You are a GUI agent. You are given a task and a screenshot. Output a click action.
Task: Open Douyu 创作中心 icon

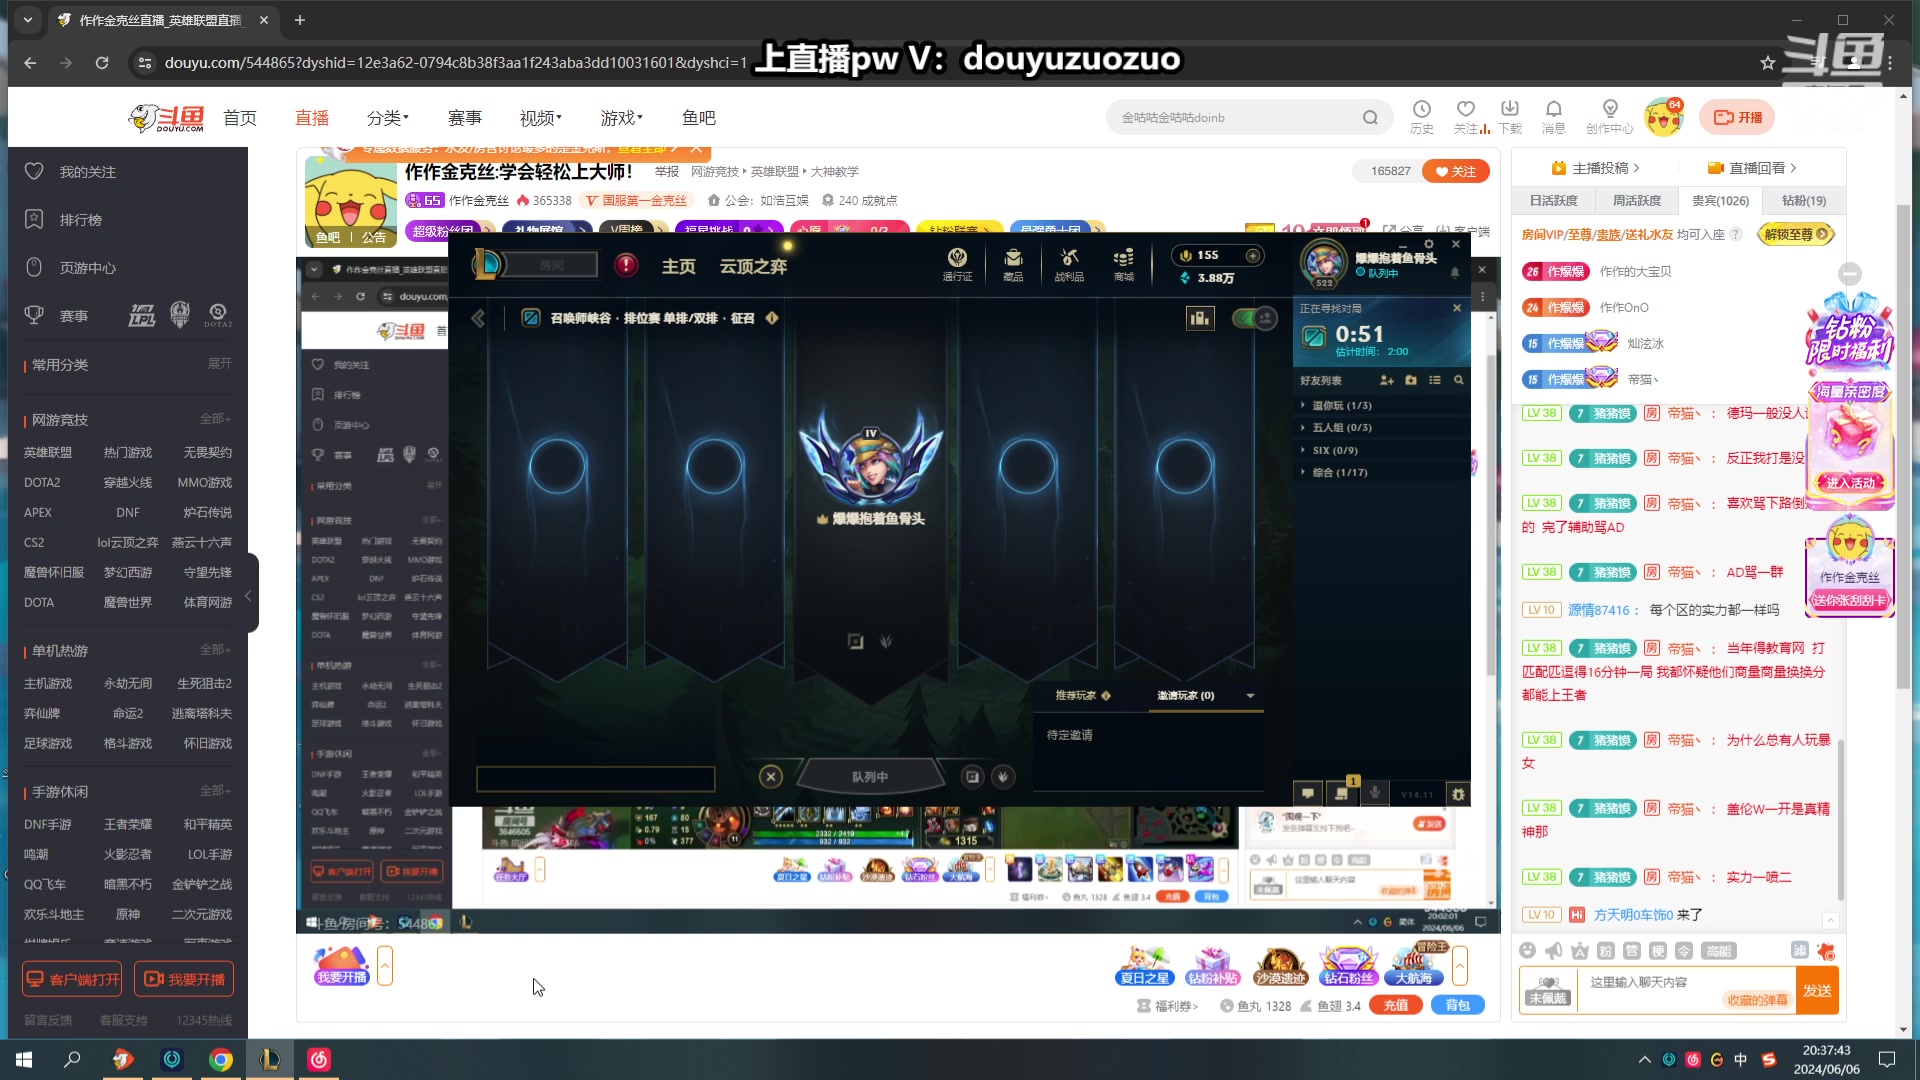(x=1609, y=117)
